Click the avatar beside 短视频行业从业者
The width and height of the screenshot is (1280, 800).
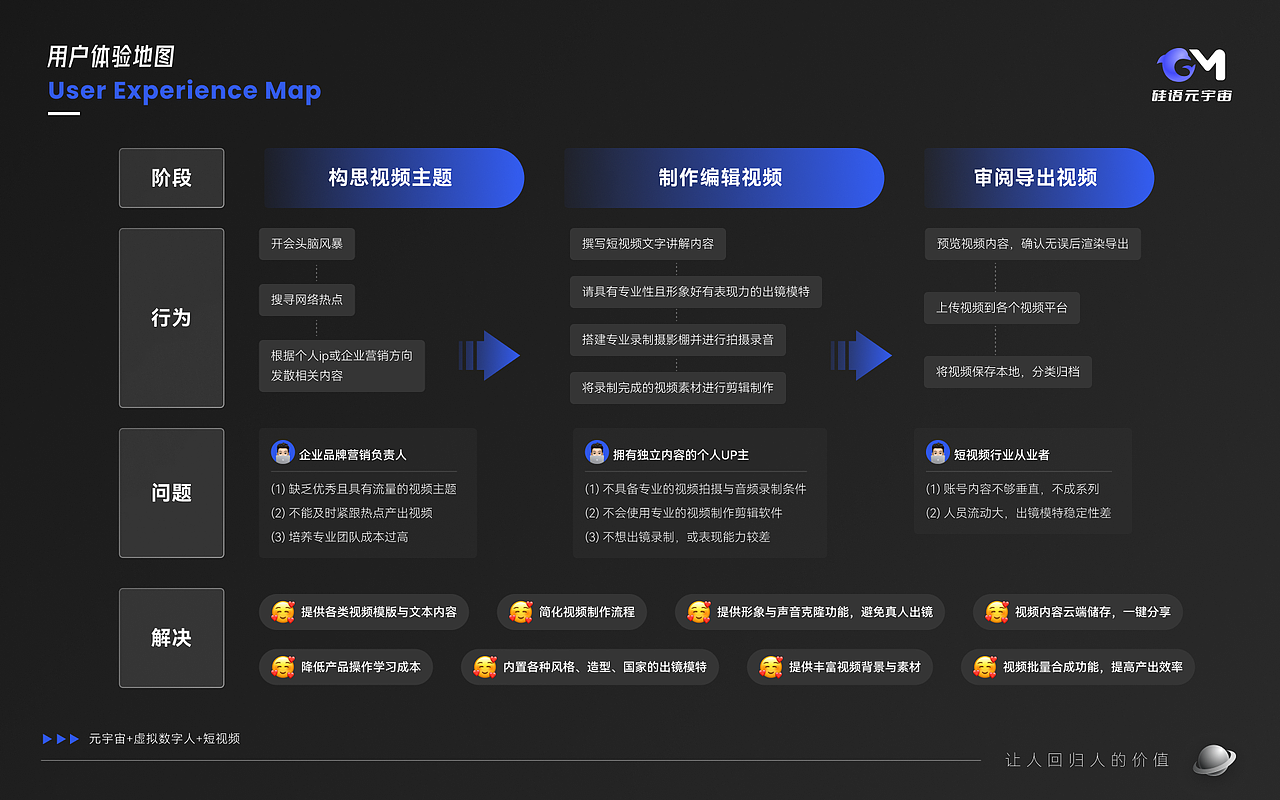click(x=938, y=452)
